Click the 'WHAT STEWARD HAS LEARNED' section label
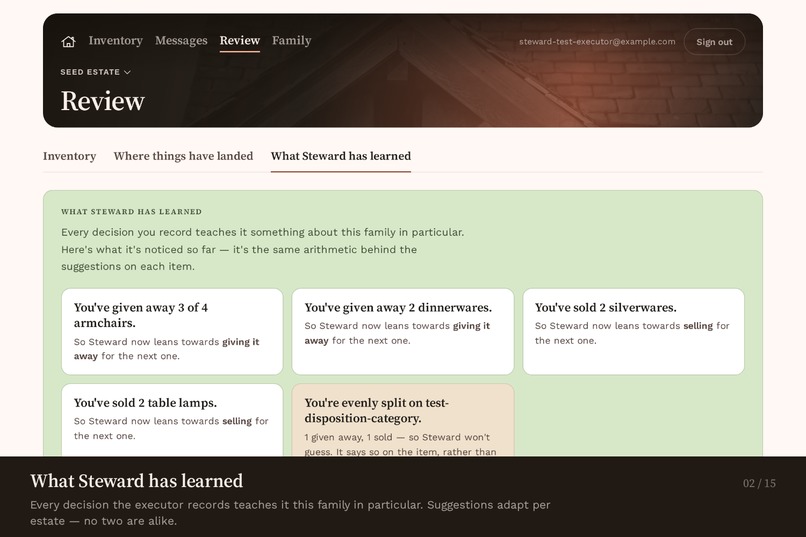Image resolution: width=806 pixels, height=537 pixels. pos(132,212)
